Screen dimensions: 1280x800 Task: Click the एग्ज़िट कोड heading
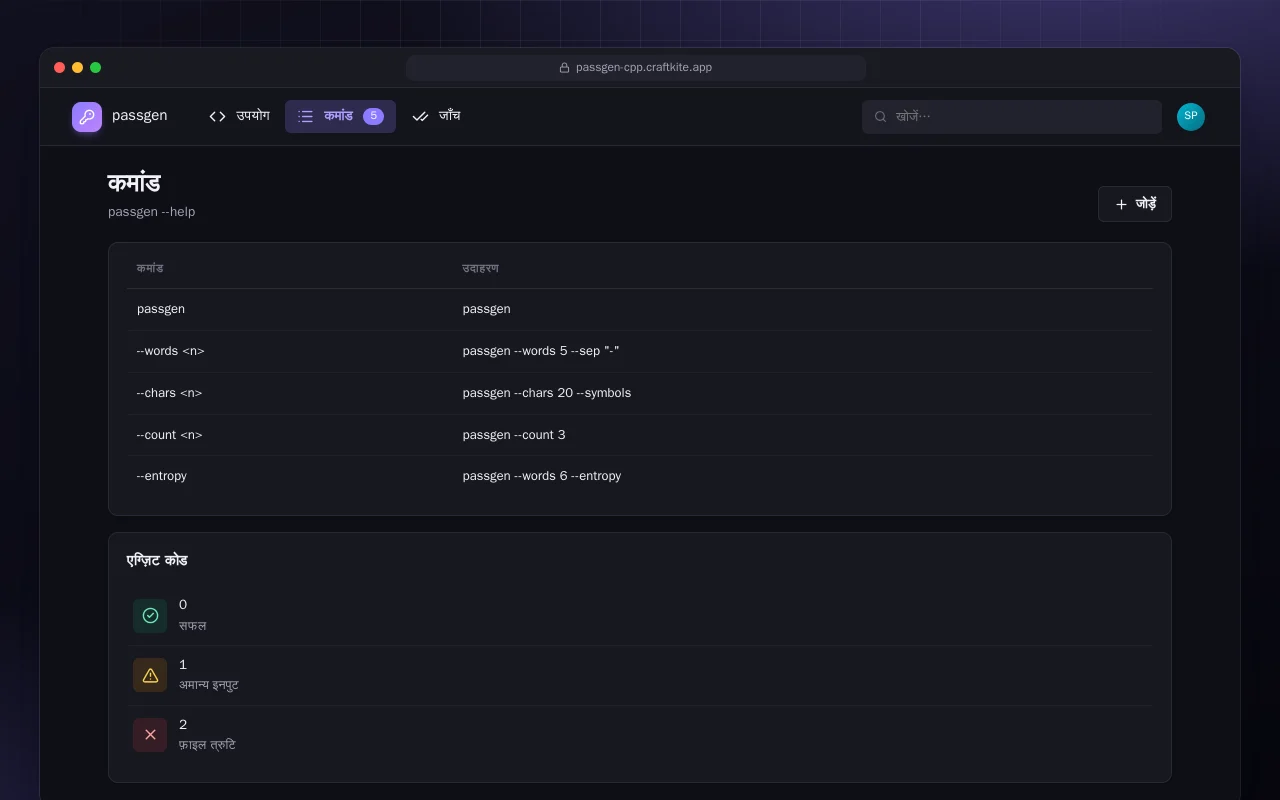click(x=157, y=560)
